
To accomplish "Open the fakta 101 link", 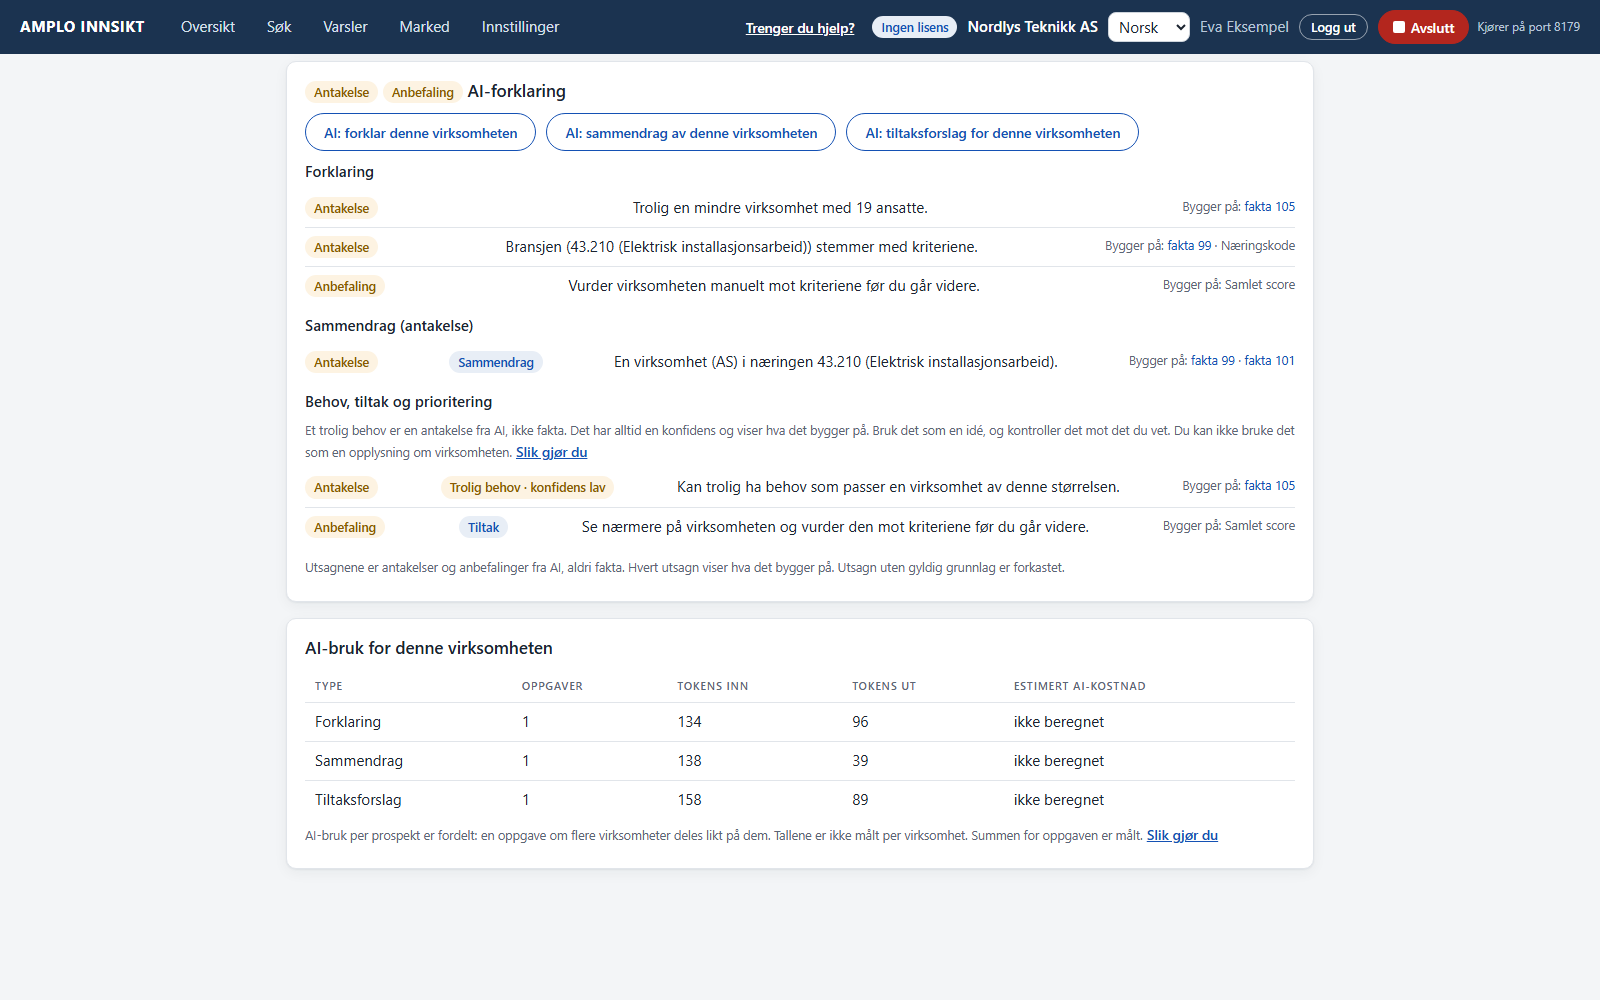I will (x=1269, y=361).
